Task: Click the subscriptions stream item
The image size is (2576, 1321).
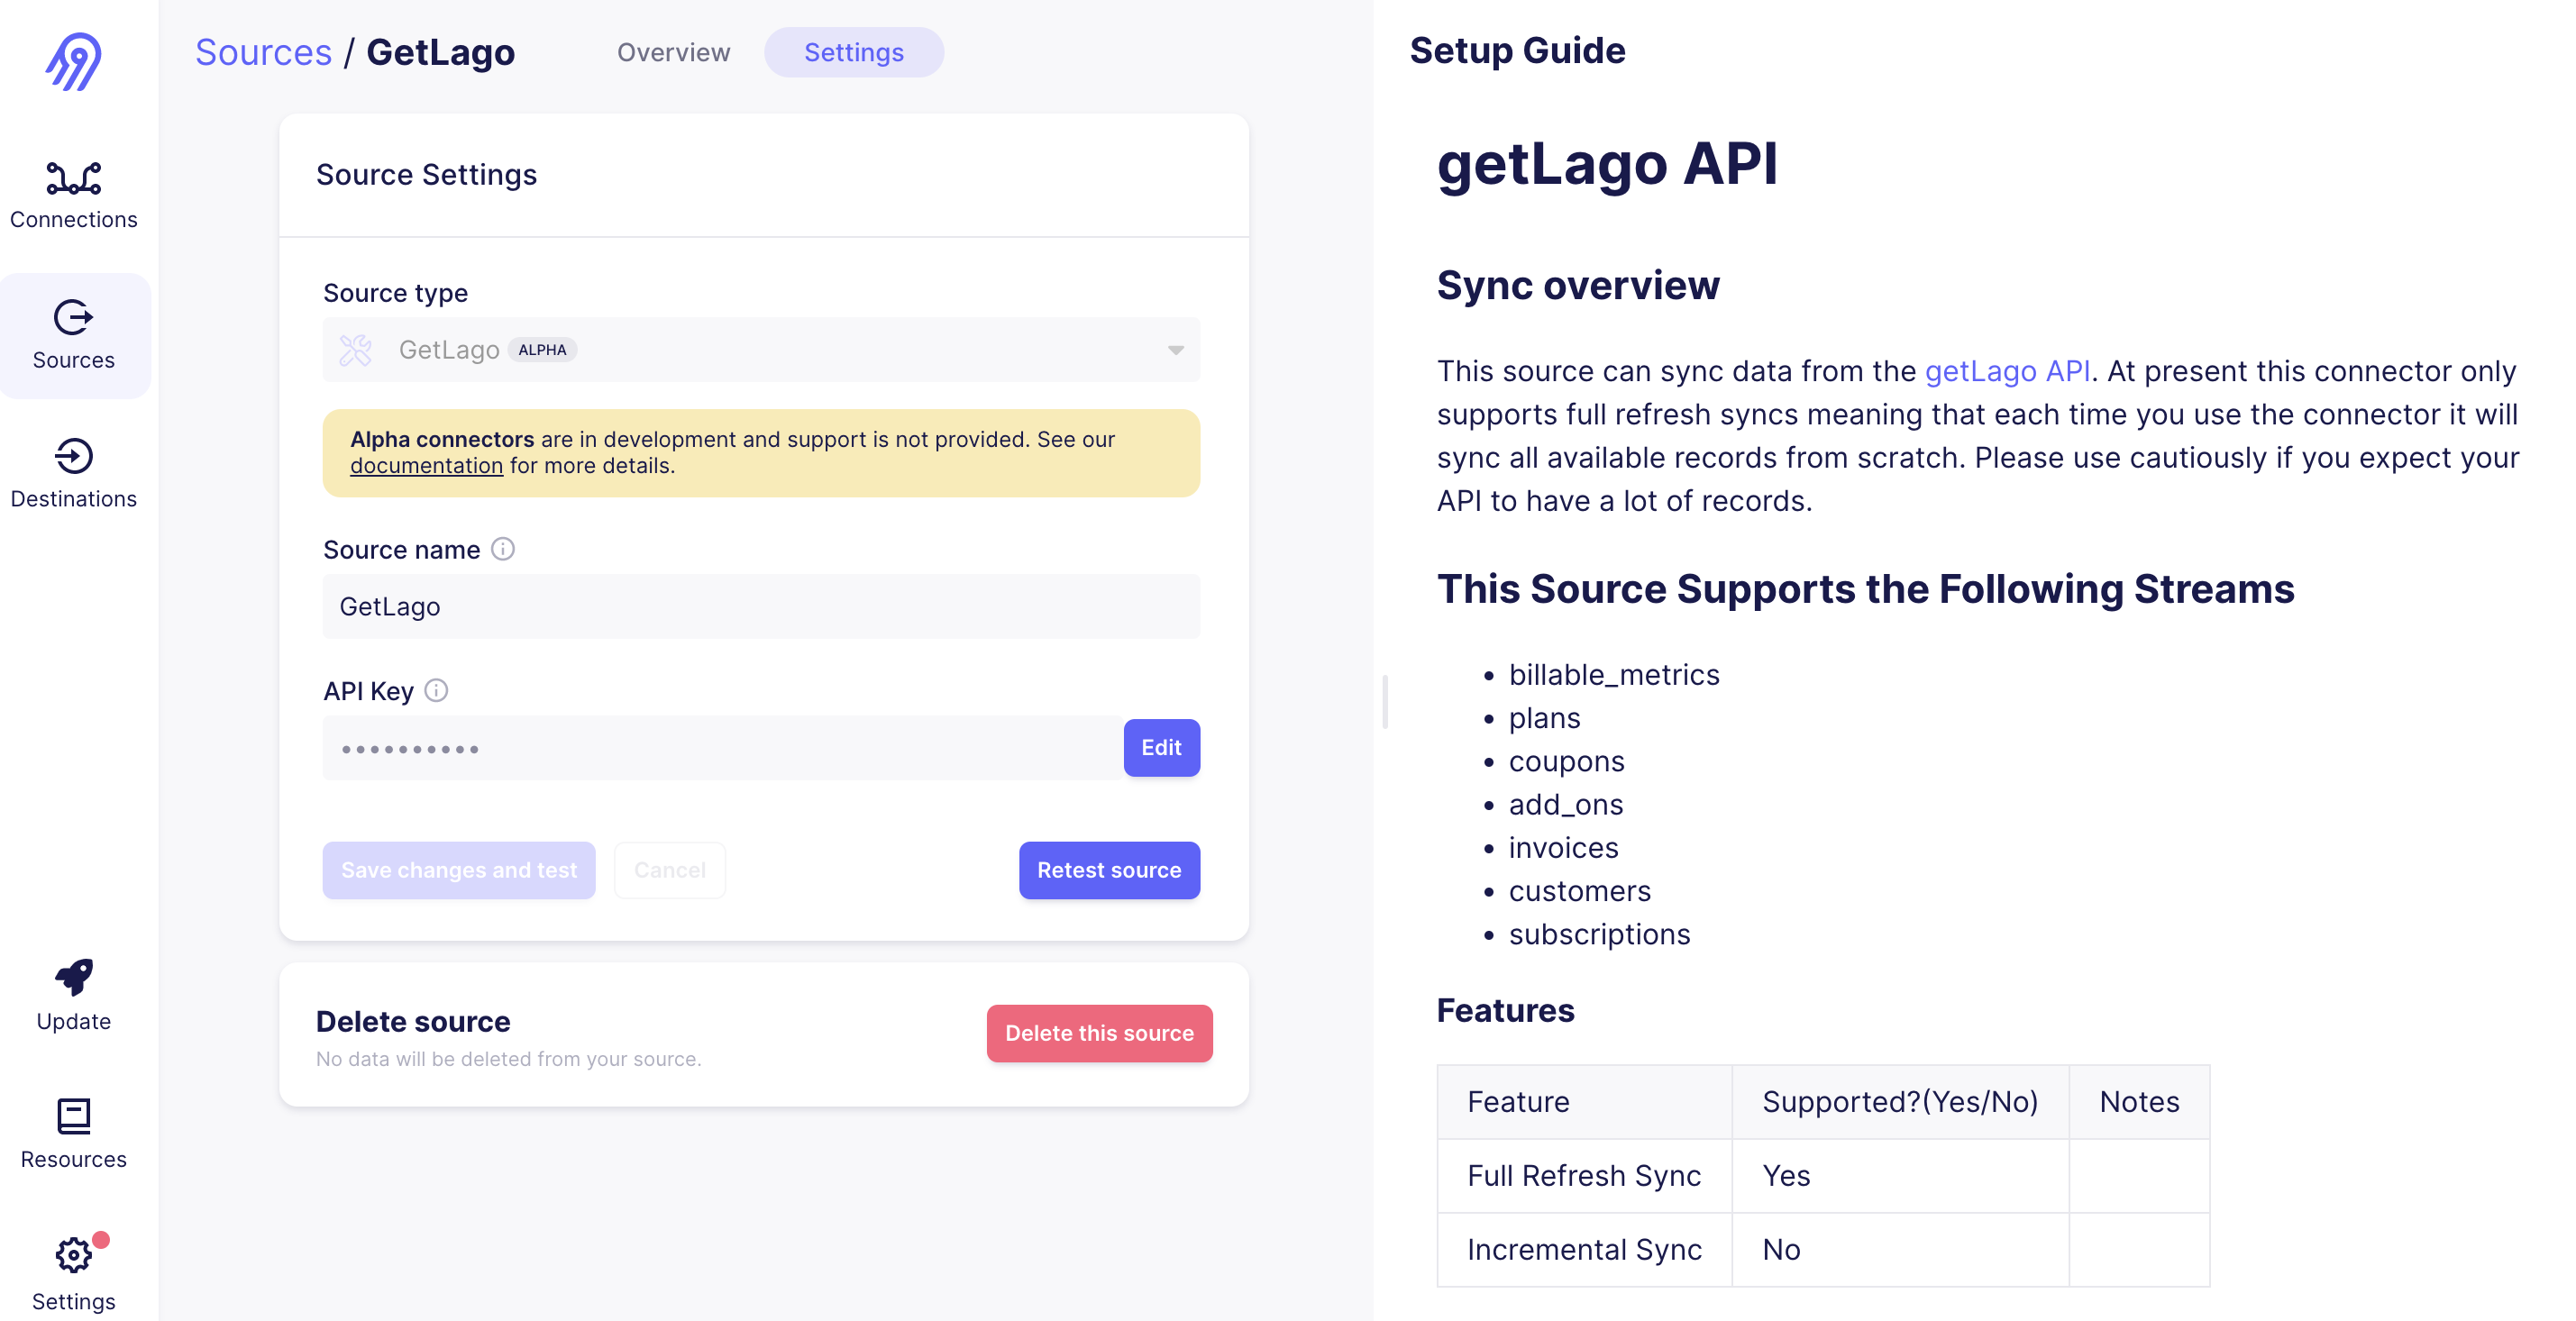Action: coord(1599,934)
